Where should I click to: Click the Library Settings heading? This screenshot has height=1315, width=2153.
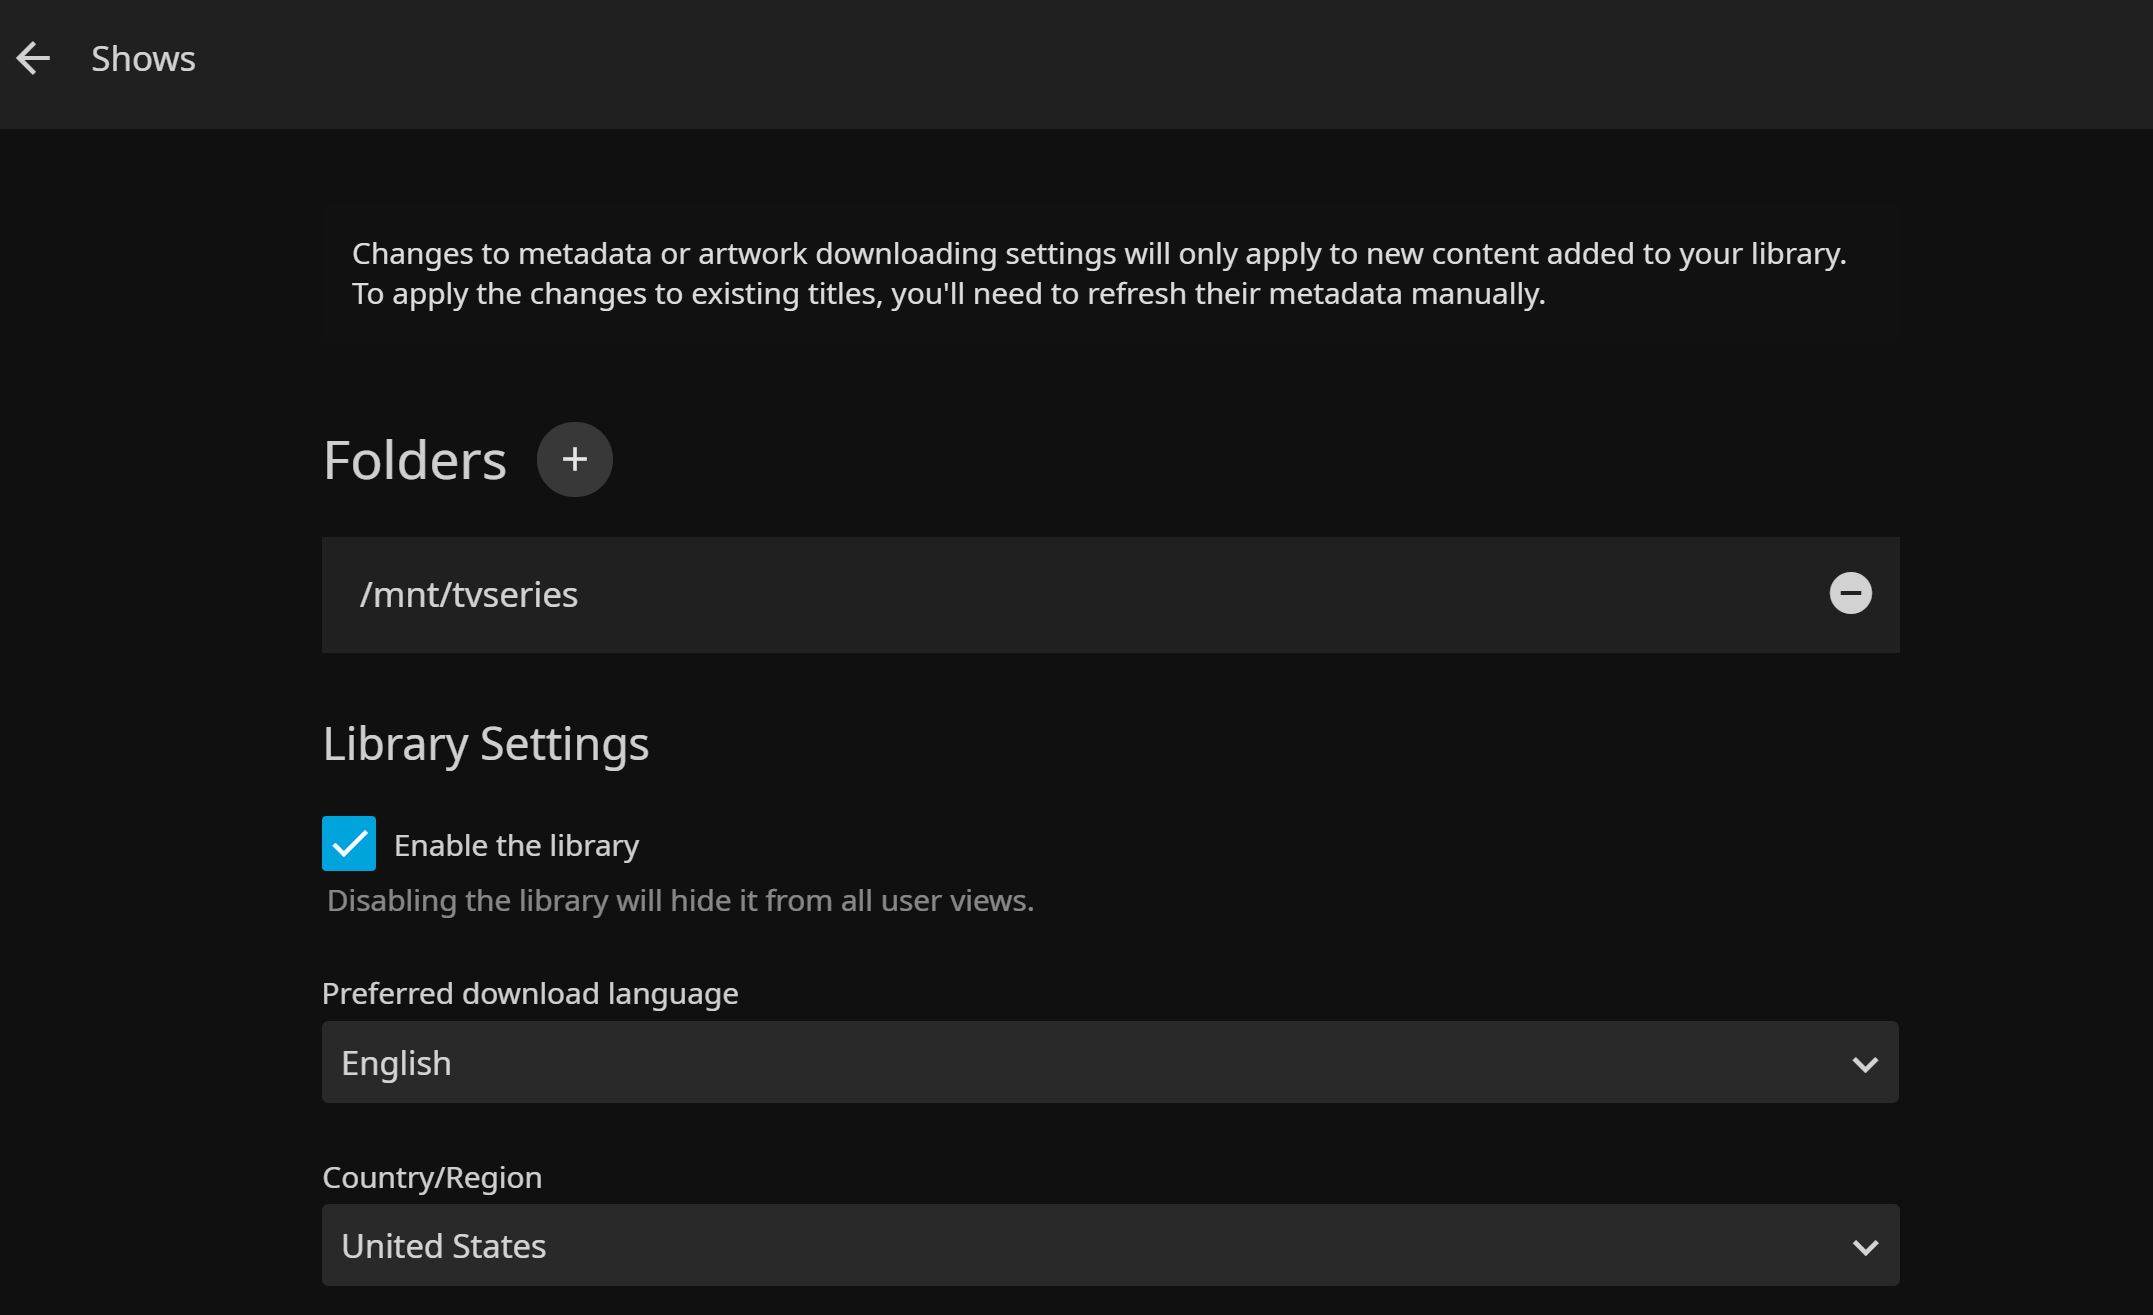coord(485,744)
